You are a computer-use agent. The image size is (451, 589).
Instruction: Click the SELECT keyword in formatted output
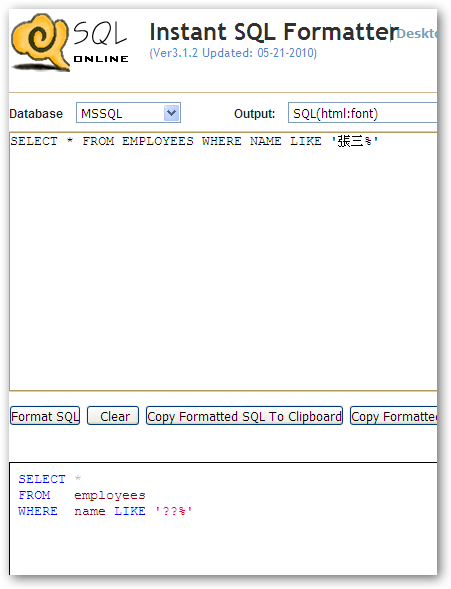point(42,479)
